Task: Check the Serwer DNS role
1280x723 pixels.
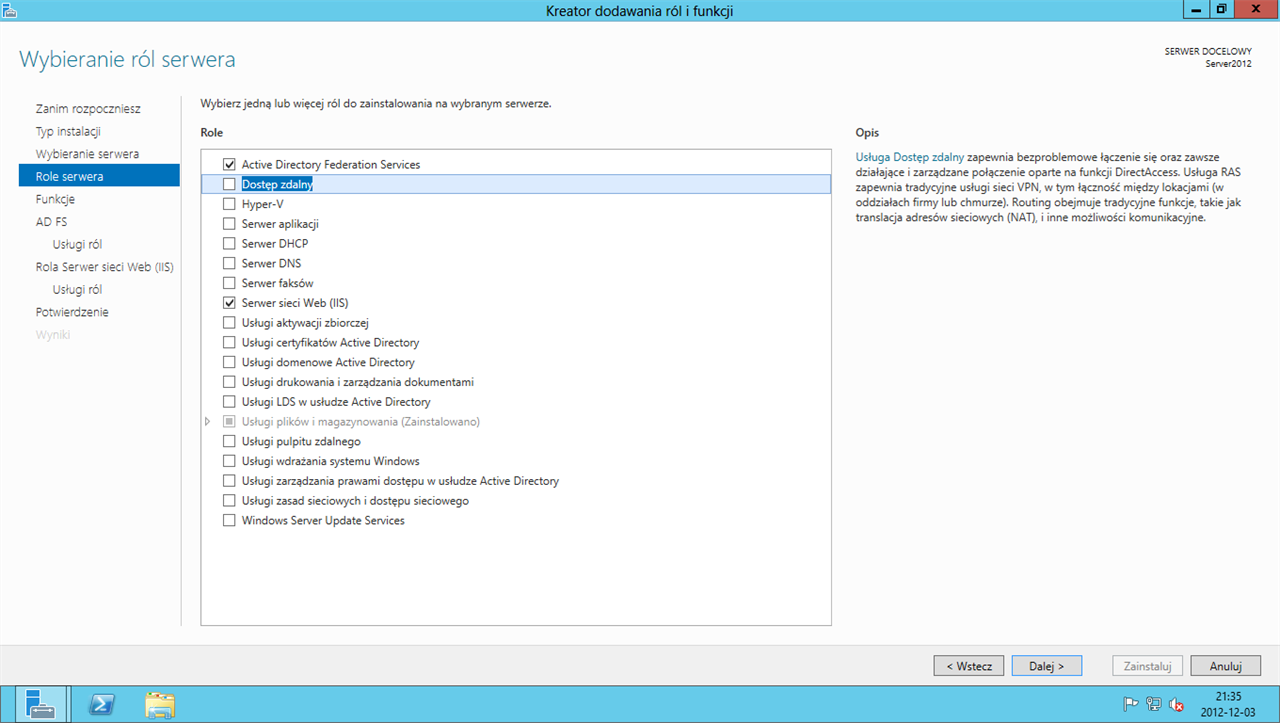Action: click(x=229, y=263)
